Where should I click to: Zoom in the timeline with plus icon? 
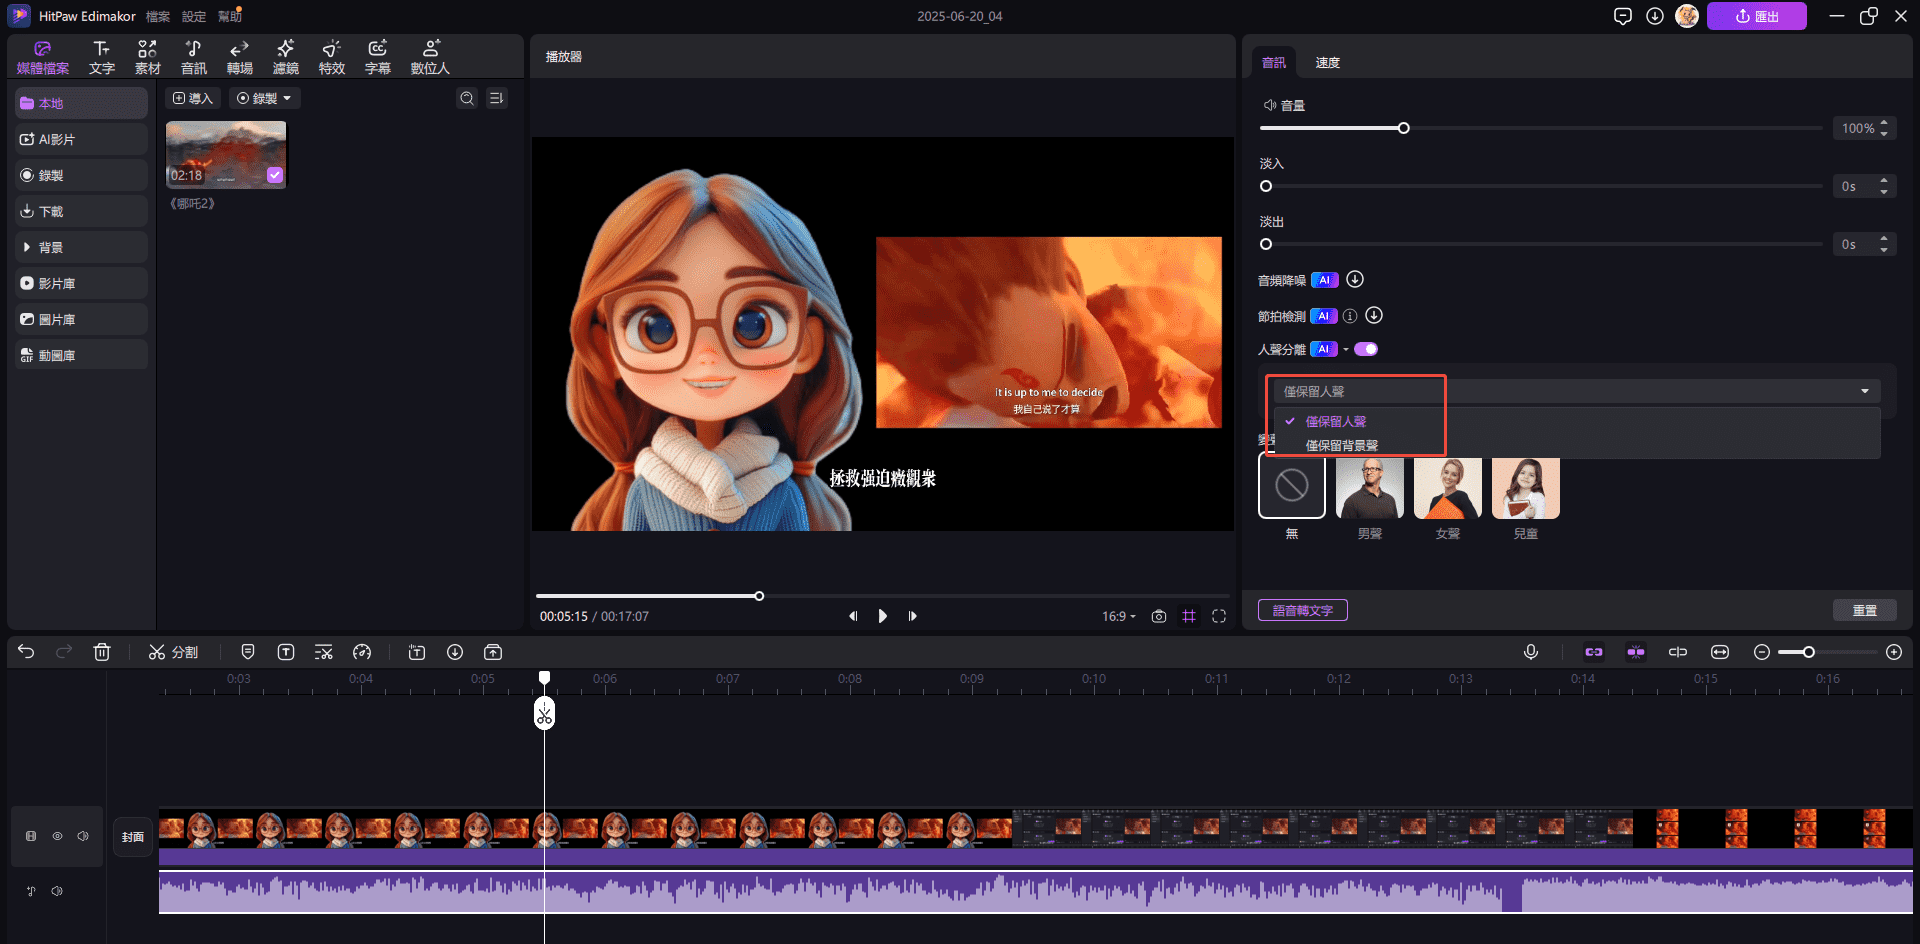(x=1894, y=652)
